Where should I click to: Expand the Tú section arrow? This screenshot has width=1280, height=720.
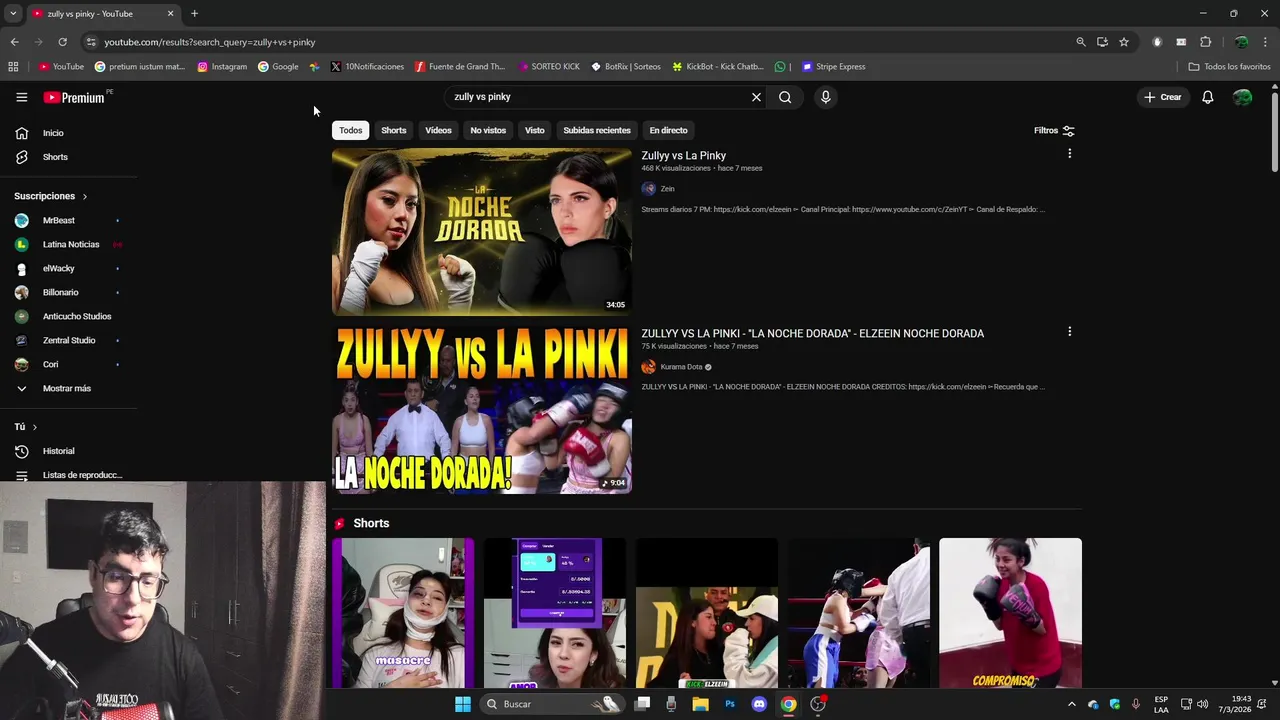[35, 427]
